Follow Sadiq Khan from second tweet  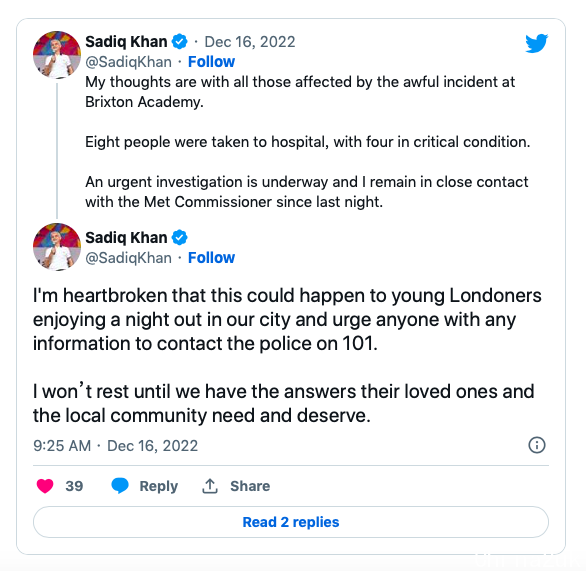point(211,258)
